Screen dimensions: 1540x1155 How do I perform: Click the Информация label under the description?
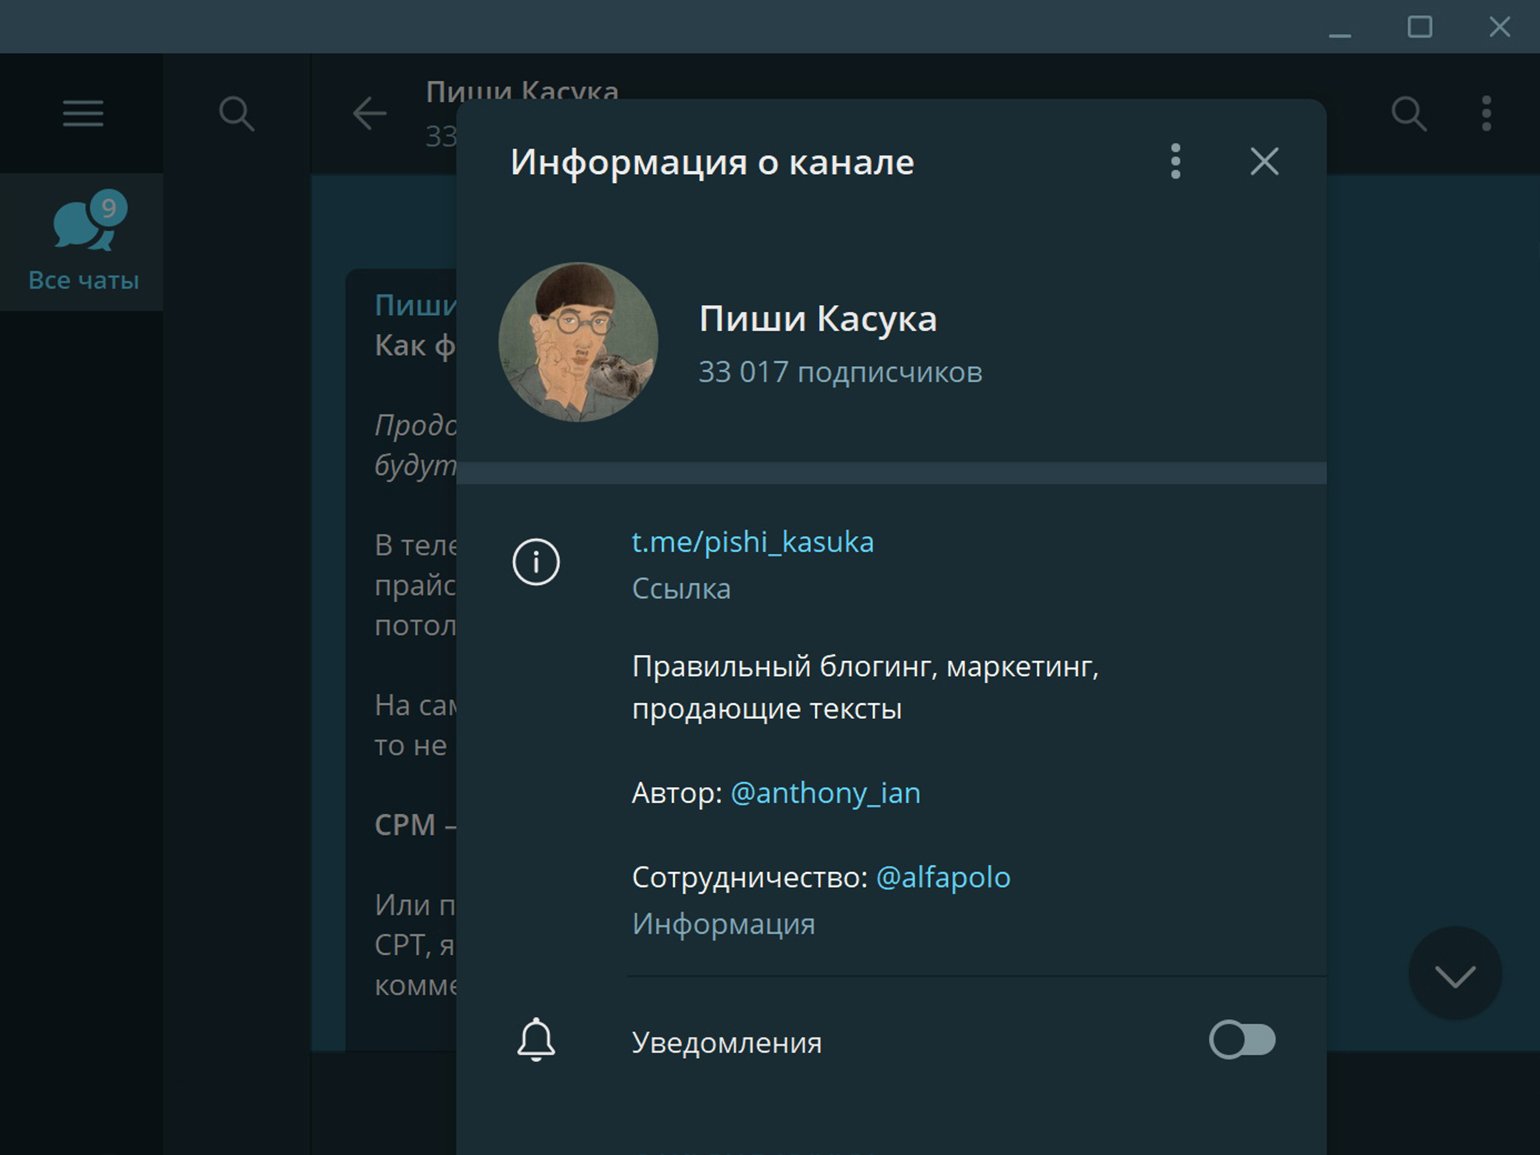[x=723, y=923]
